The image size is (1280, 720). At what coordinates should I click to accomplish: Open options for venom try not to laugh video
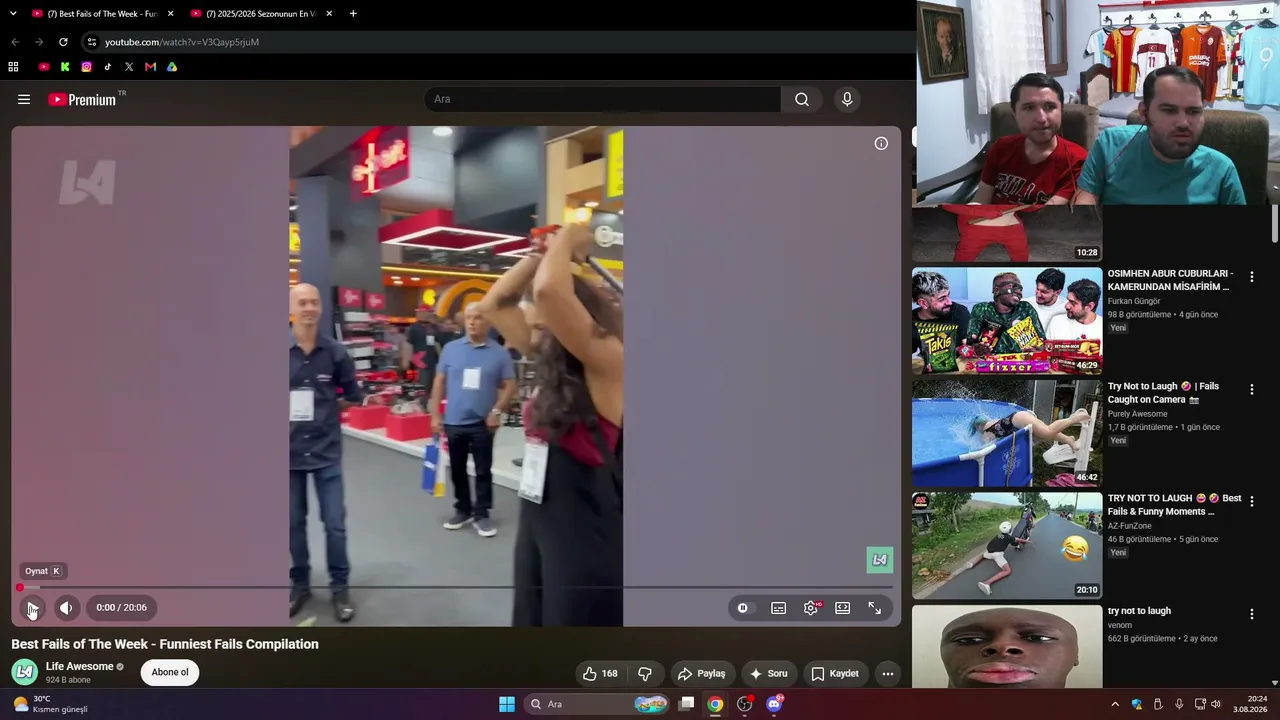(1251, 614)
